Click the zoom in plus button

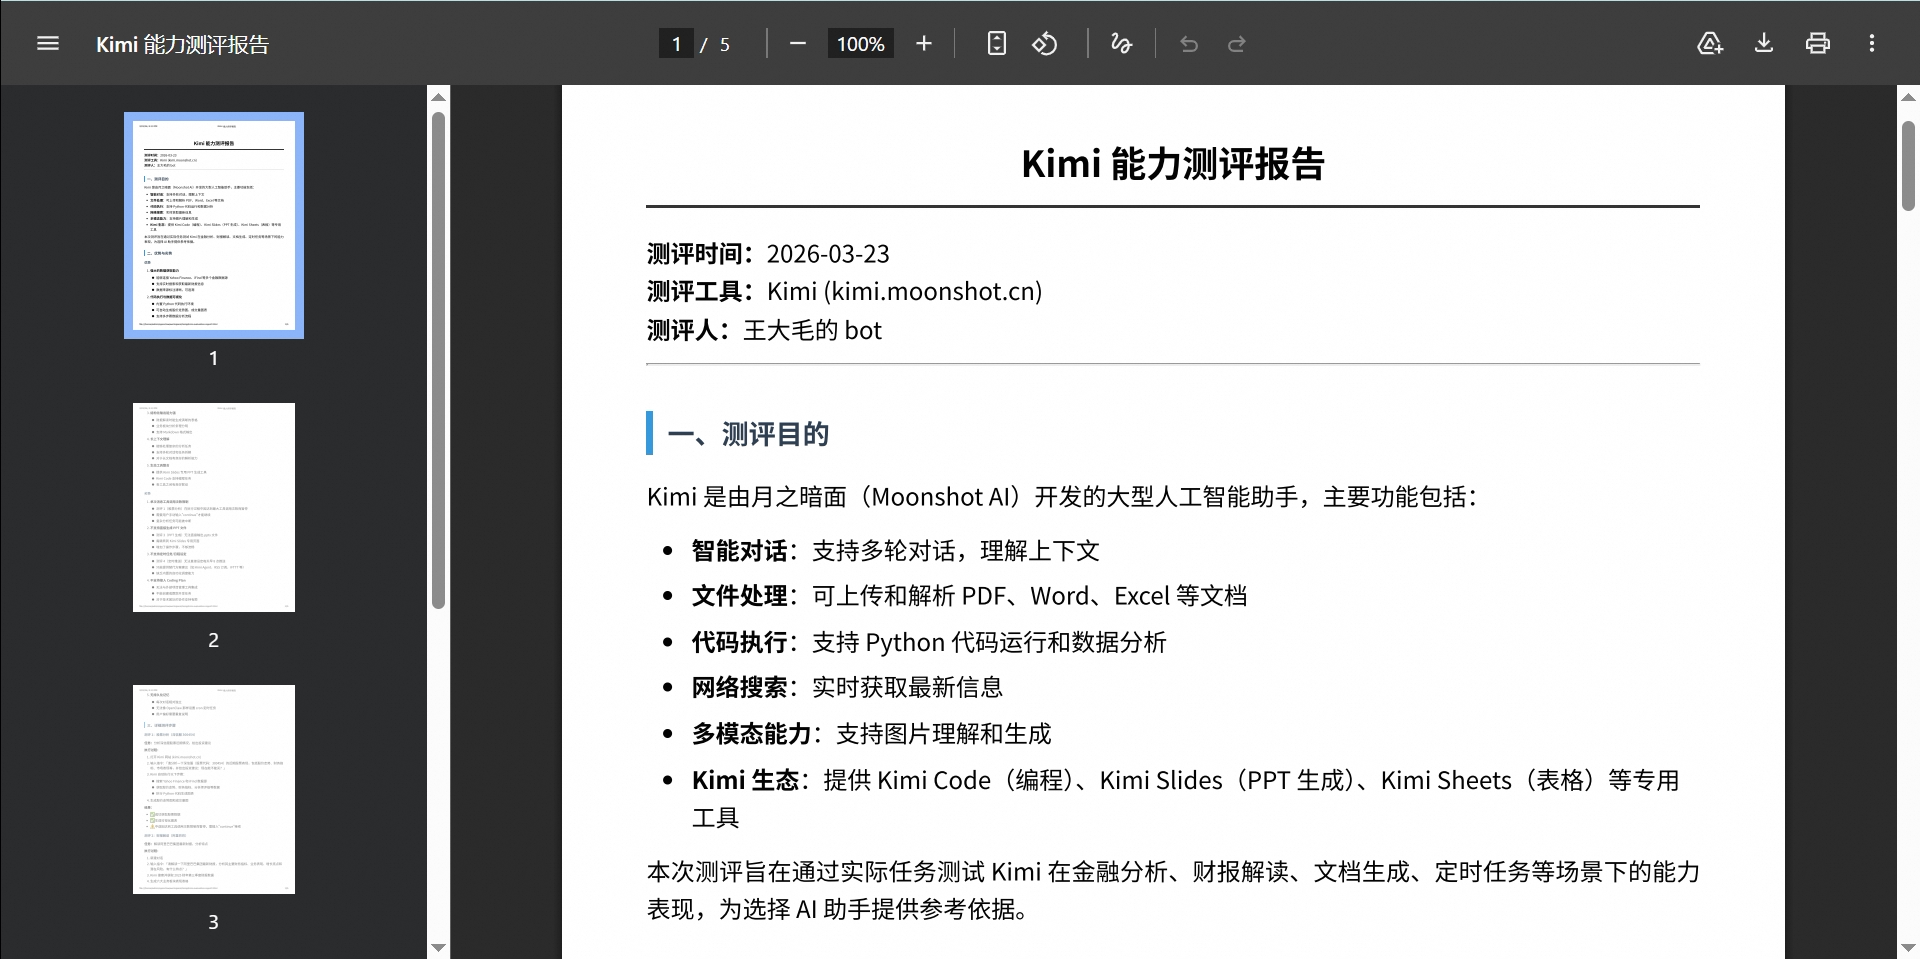923,44
